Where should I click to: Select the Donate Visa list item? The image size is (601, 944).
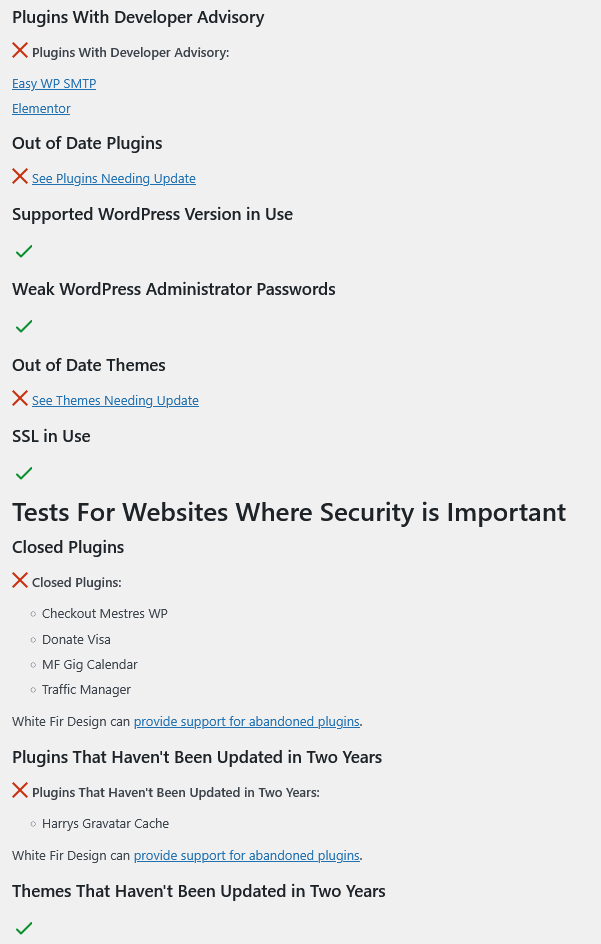click(76, 639)
